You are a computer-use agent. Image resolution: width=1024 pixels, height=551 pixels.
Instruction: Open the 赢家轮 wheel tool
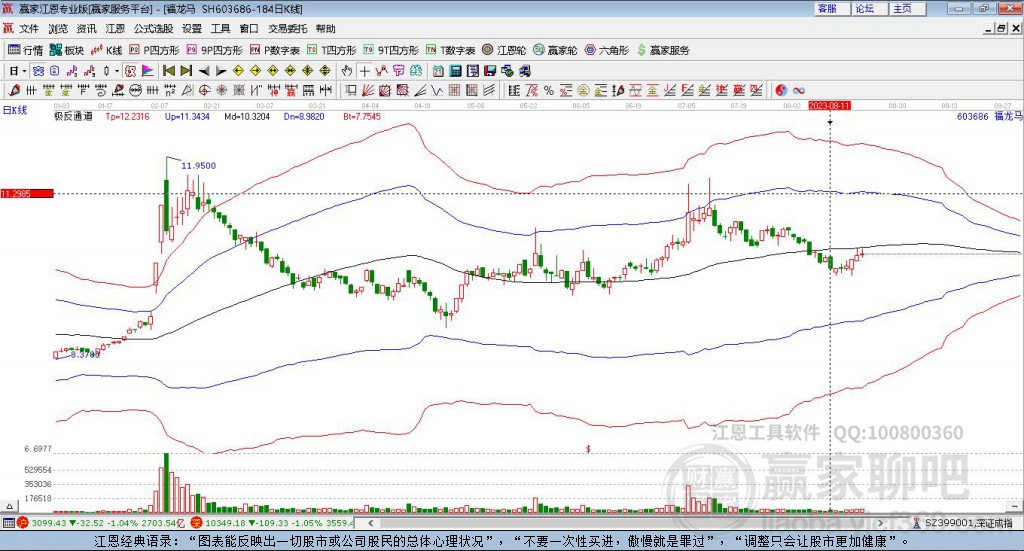(555, 50)
